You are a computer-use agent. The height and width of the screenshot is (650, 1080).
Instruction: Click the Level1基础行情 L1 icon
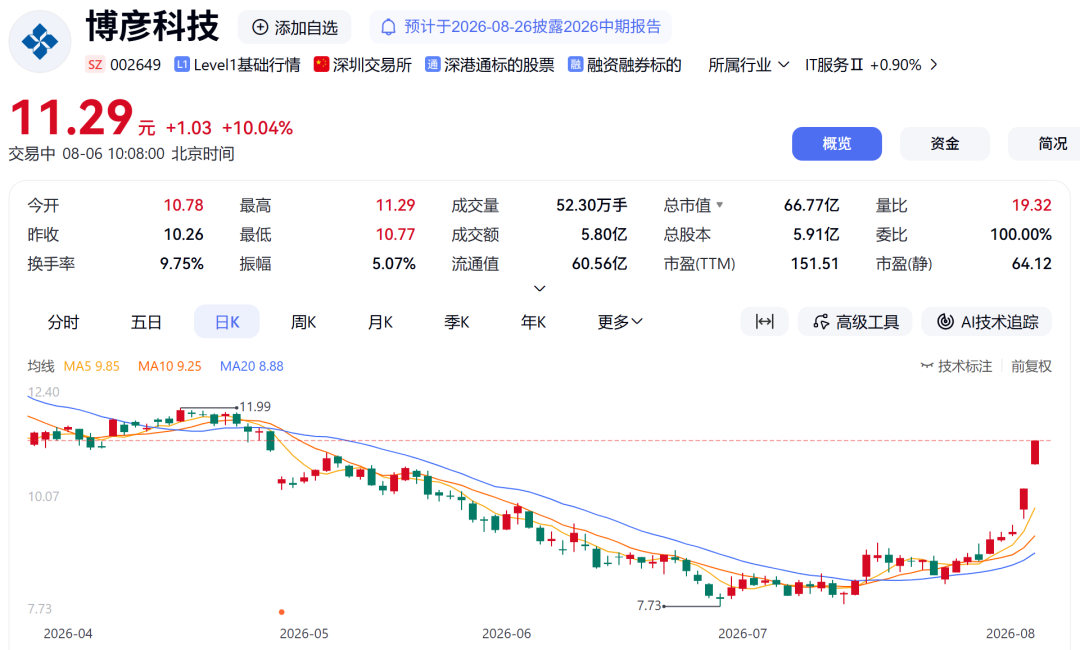[x=182, y=65]
